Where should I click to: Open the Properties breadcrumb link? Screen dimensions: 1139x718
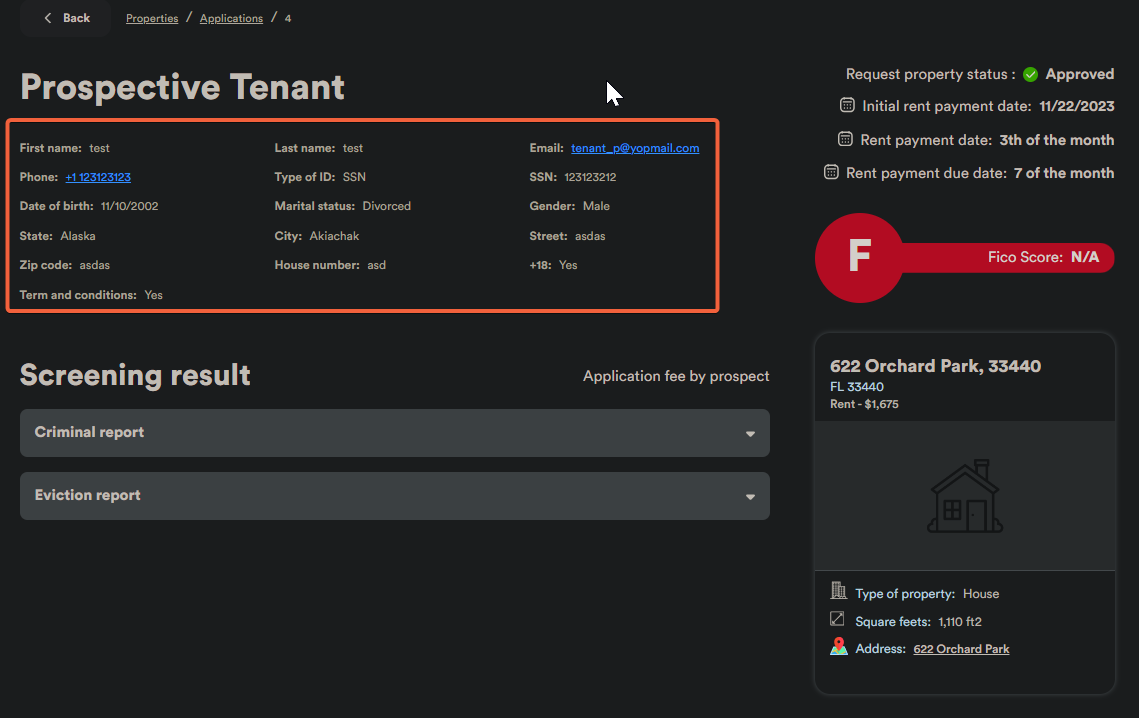(x=152, y=19)
